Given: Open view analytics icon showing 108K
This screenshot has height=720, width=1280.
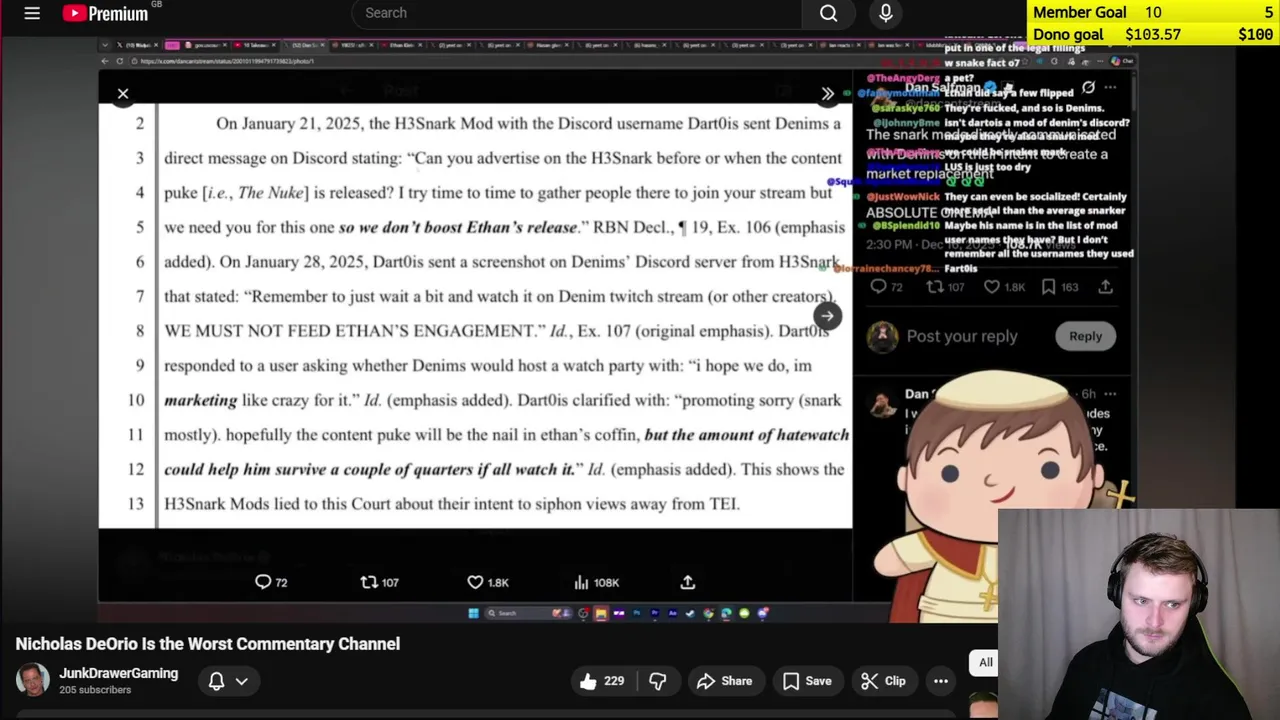Looking at the screenshot, I should 581,582.
